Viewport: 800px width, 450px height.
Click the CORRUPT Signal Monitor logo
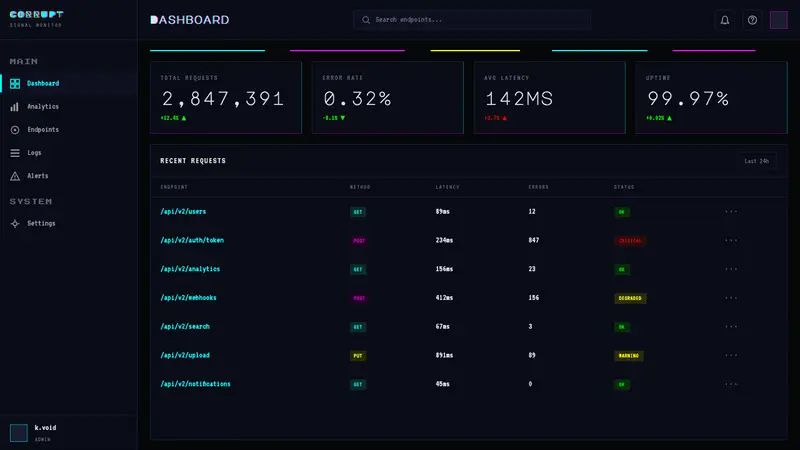coord(37,19)
